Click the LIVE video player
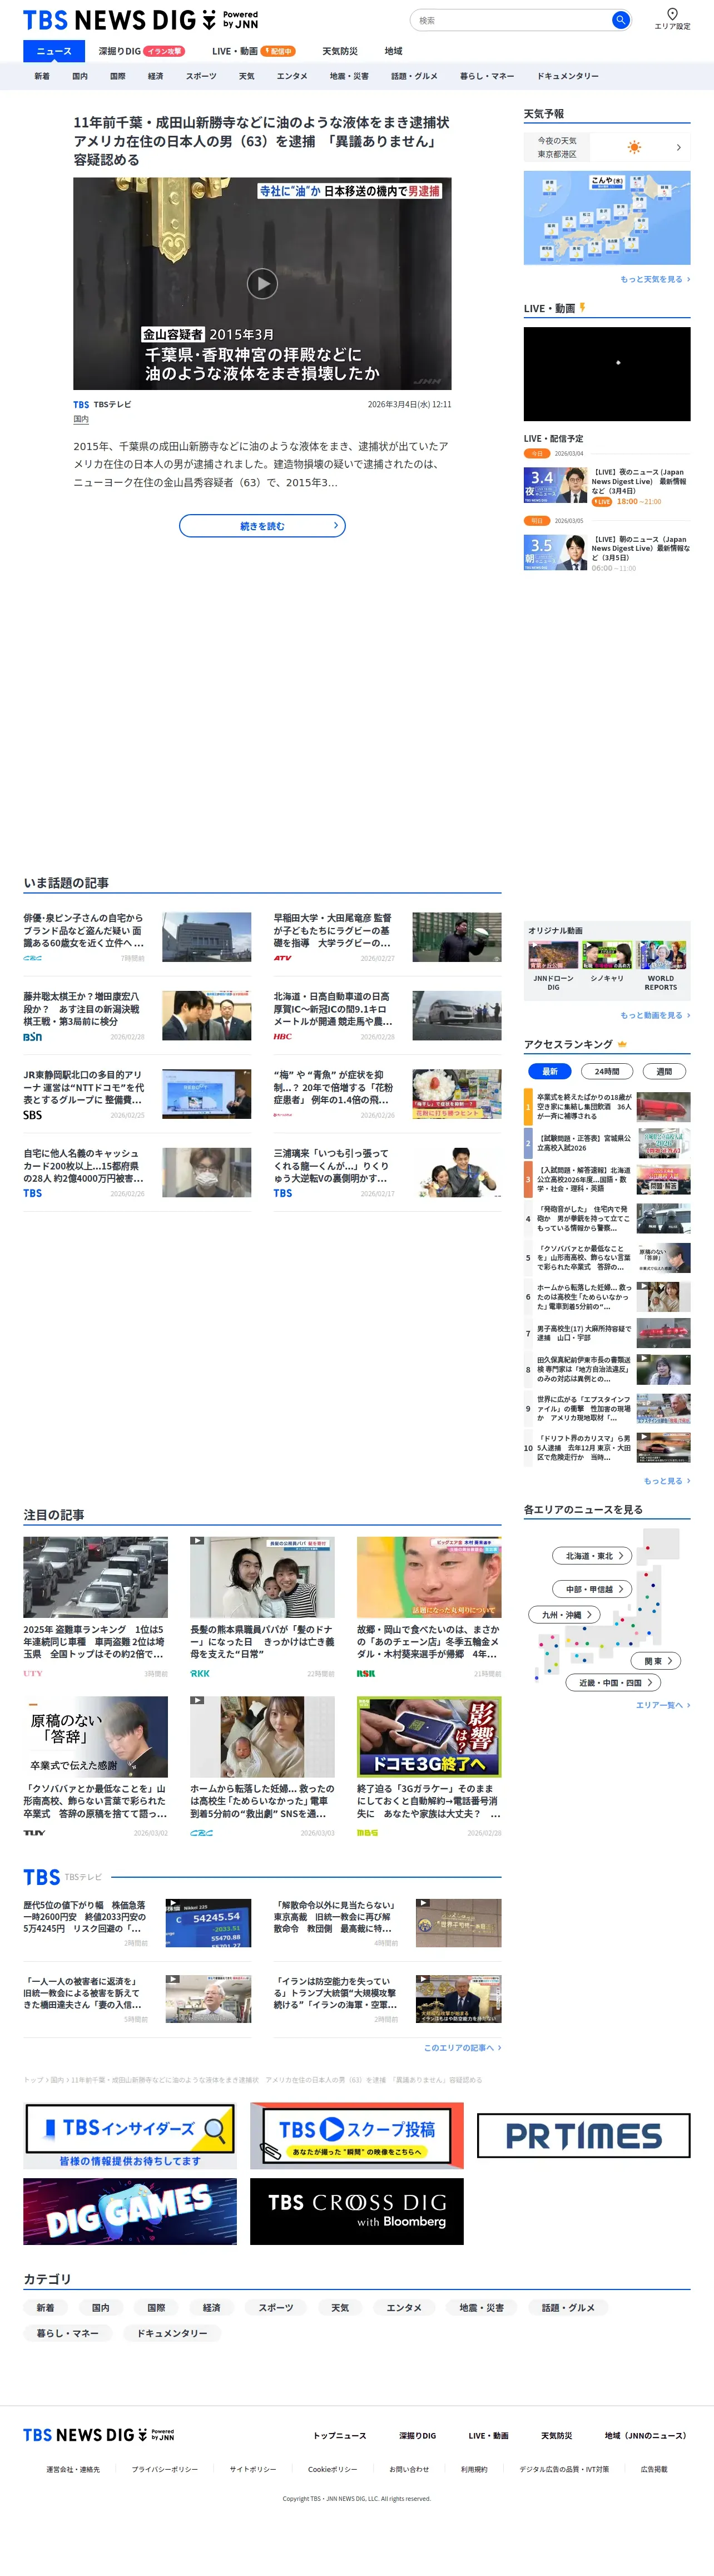 [607, 374]
